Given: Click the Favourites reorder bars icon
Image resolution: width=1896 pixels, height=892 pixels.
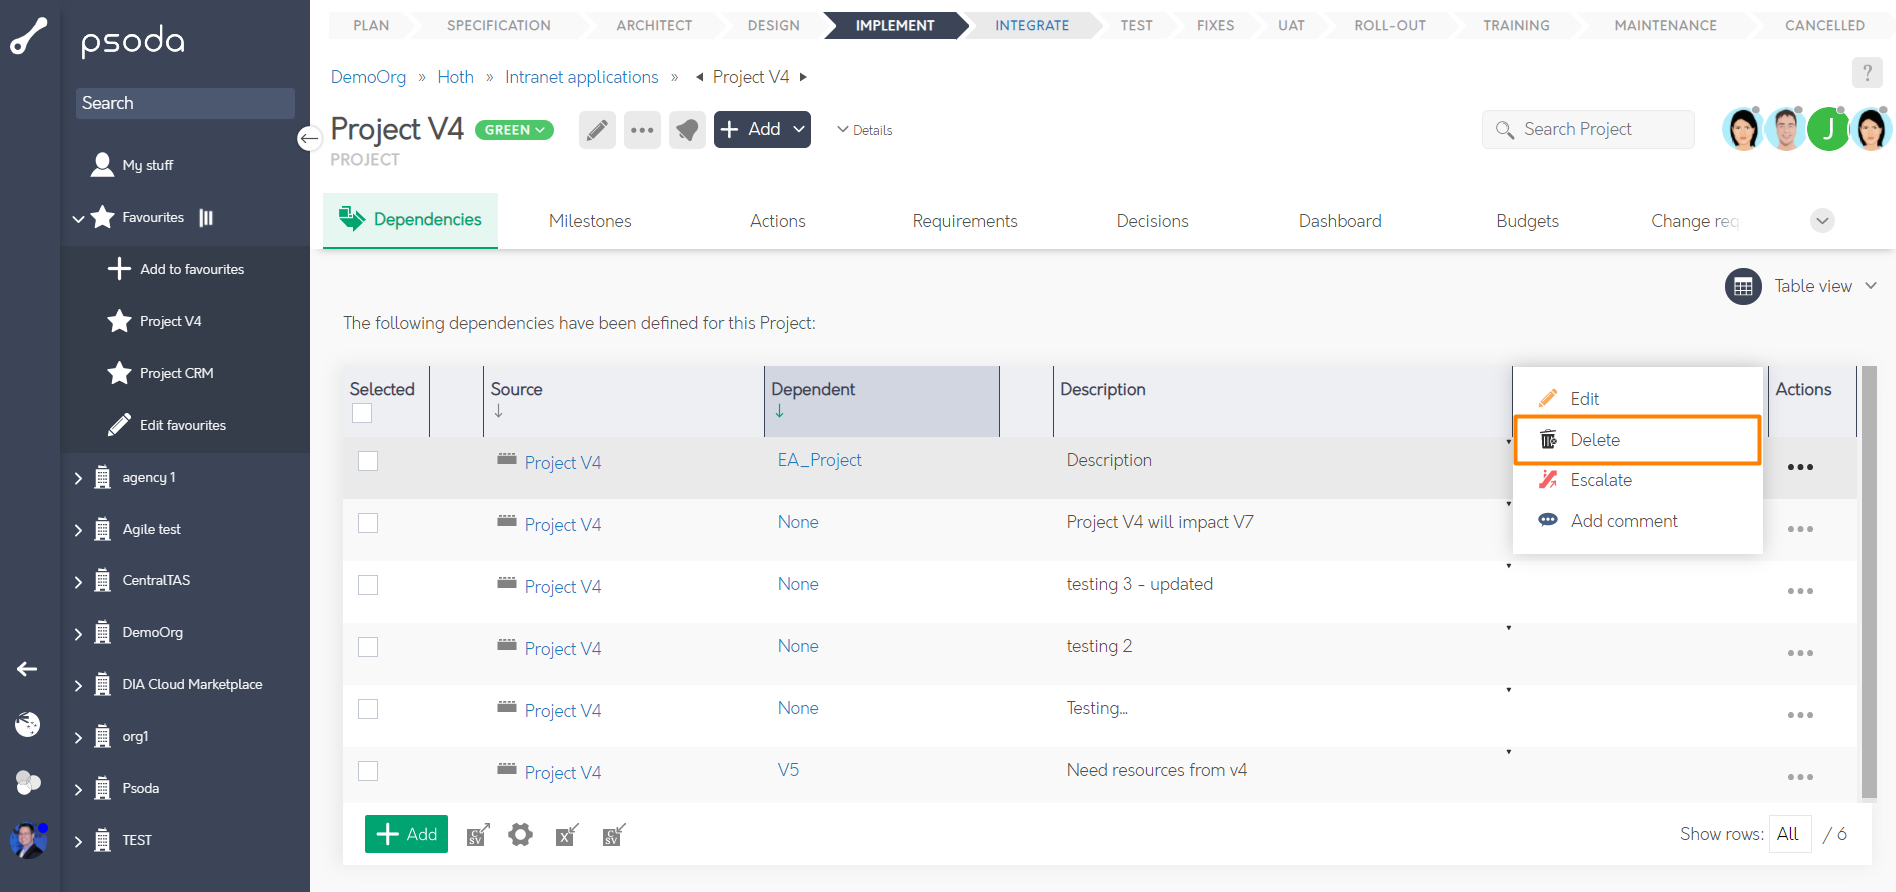Looking at the screenshot, I should pyautogui.click(x=206, y=218).
